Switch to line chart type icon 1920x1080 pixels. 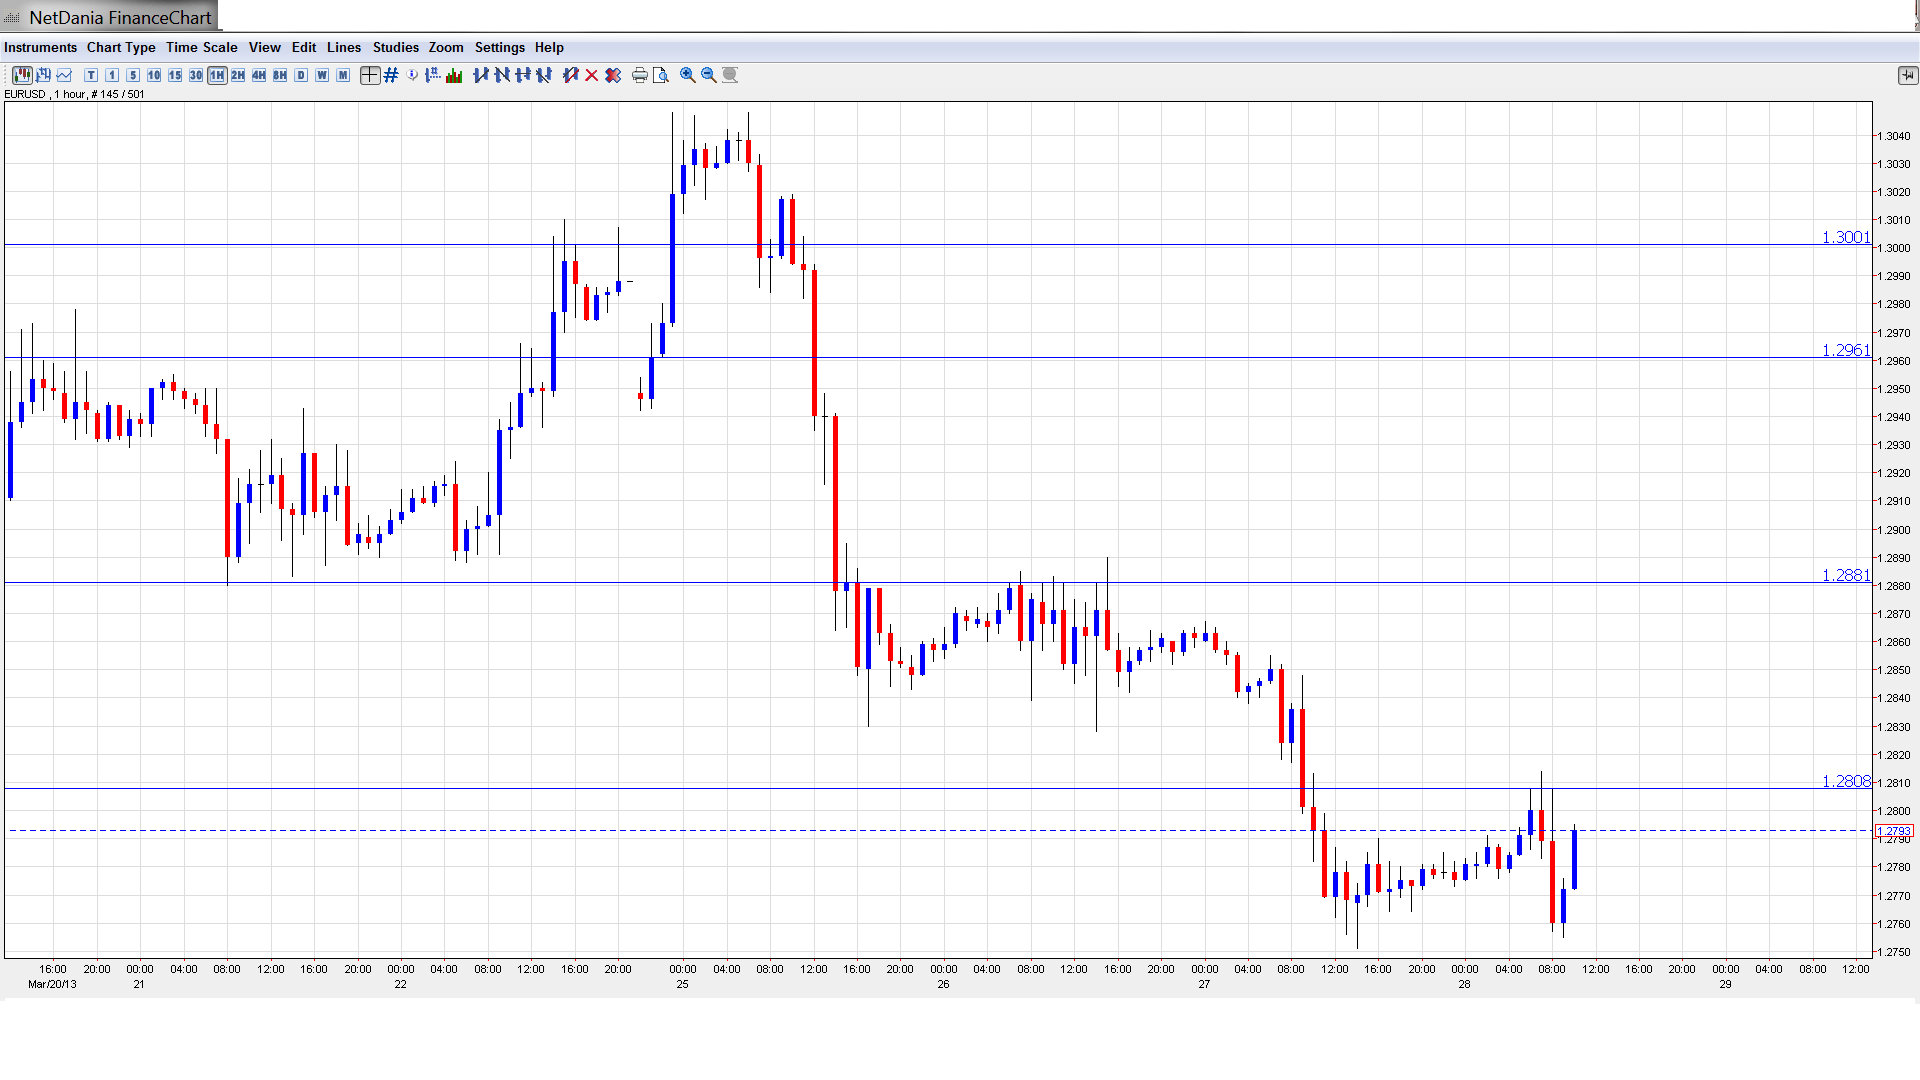(x=64, y=75)
